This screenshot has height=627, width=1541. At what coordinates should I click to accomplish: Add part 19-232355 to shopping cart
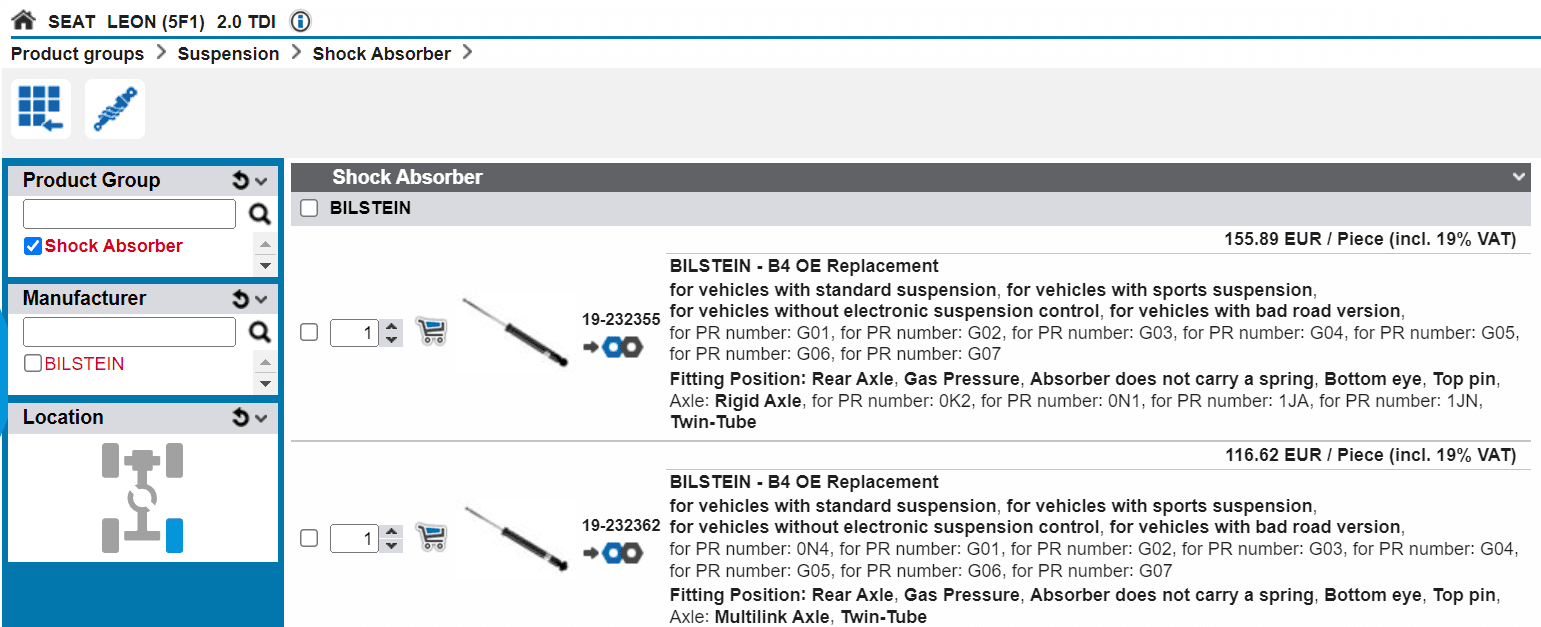[x=430, y=332]
